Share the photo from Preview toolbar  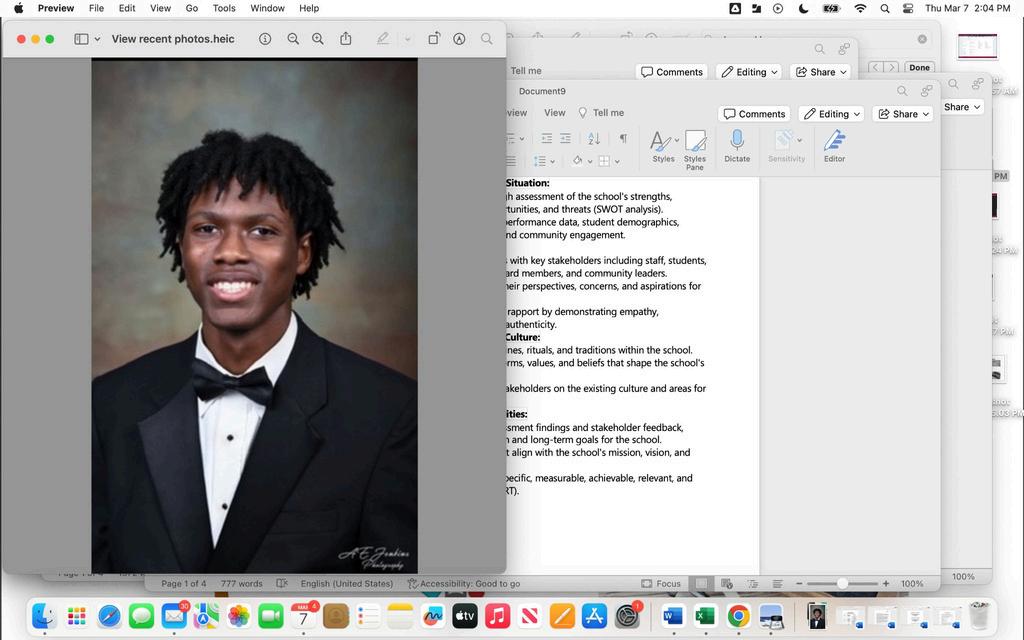pos(345,39)
